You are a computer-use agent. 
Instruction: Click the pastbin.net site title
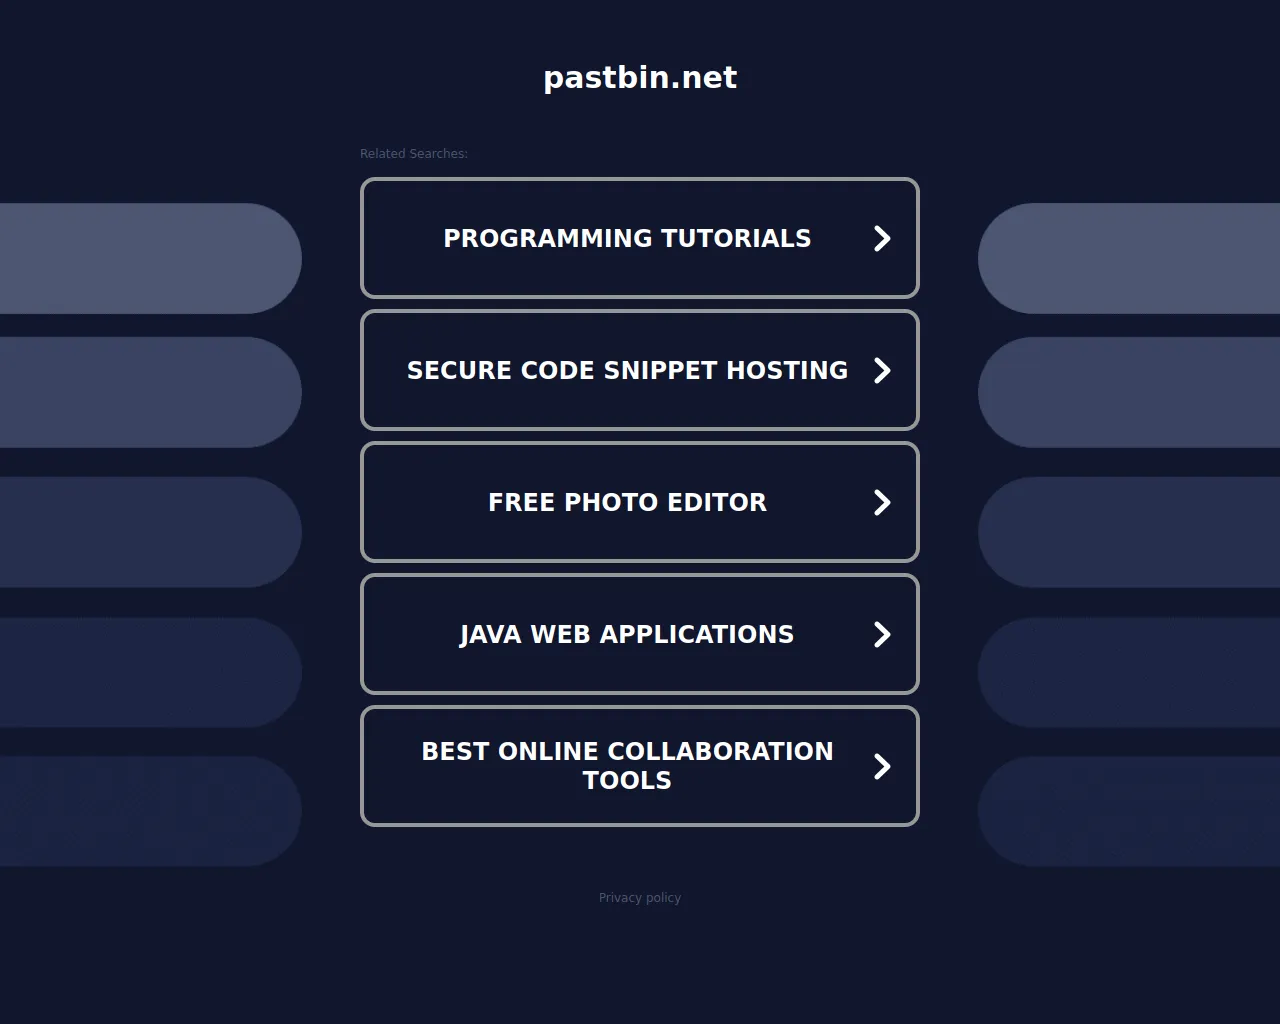639,77
